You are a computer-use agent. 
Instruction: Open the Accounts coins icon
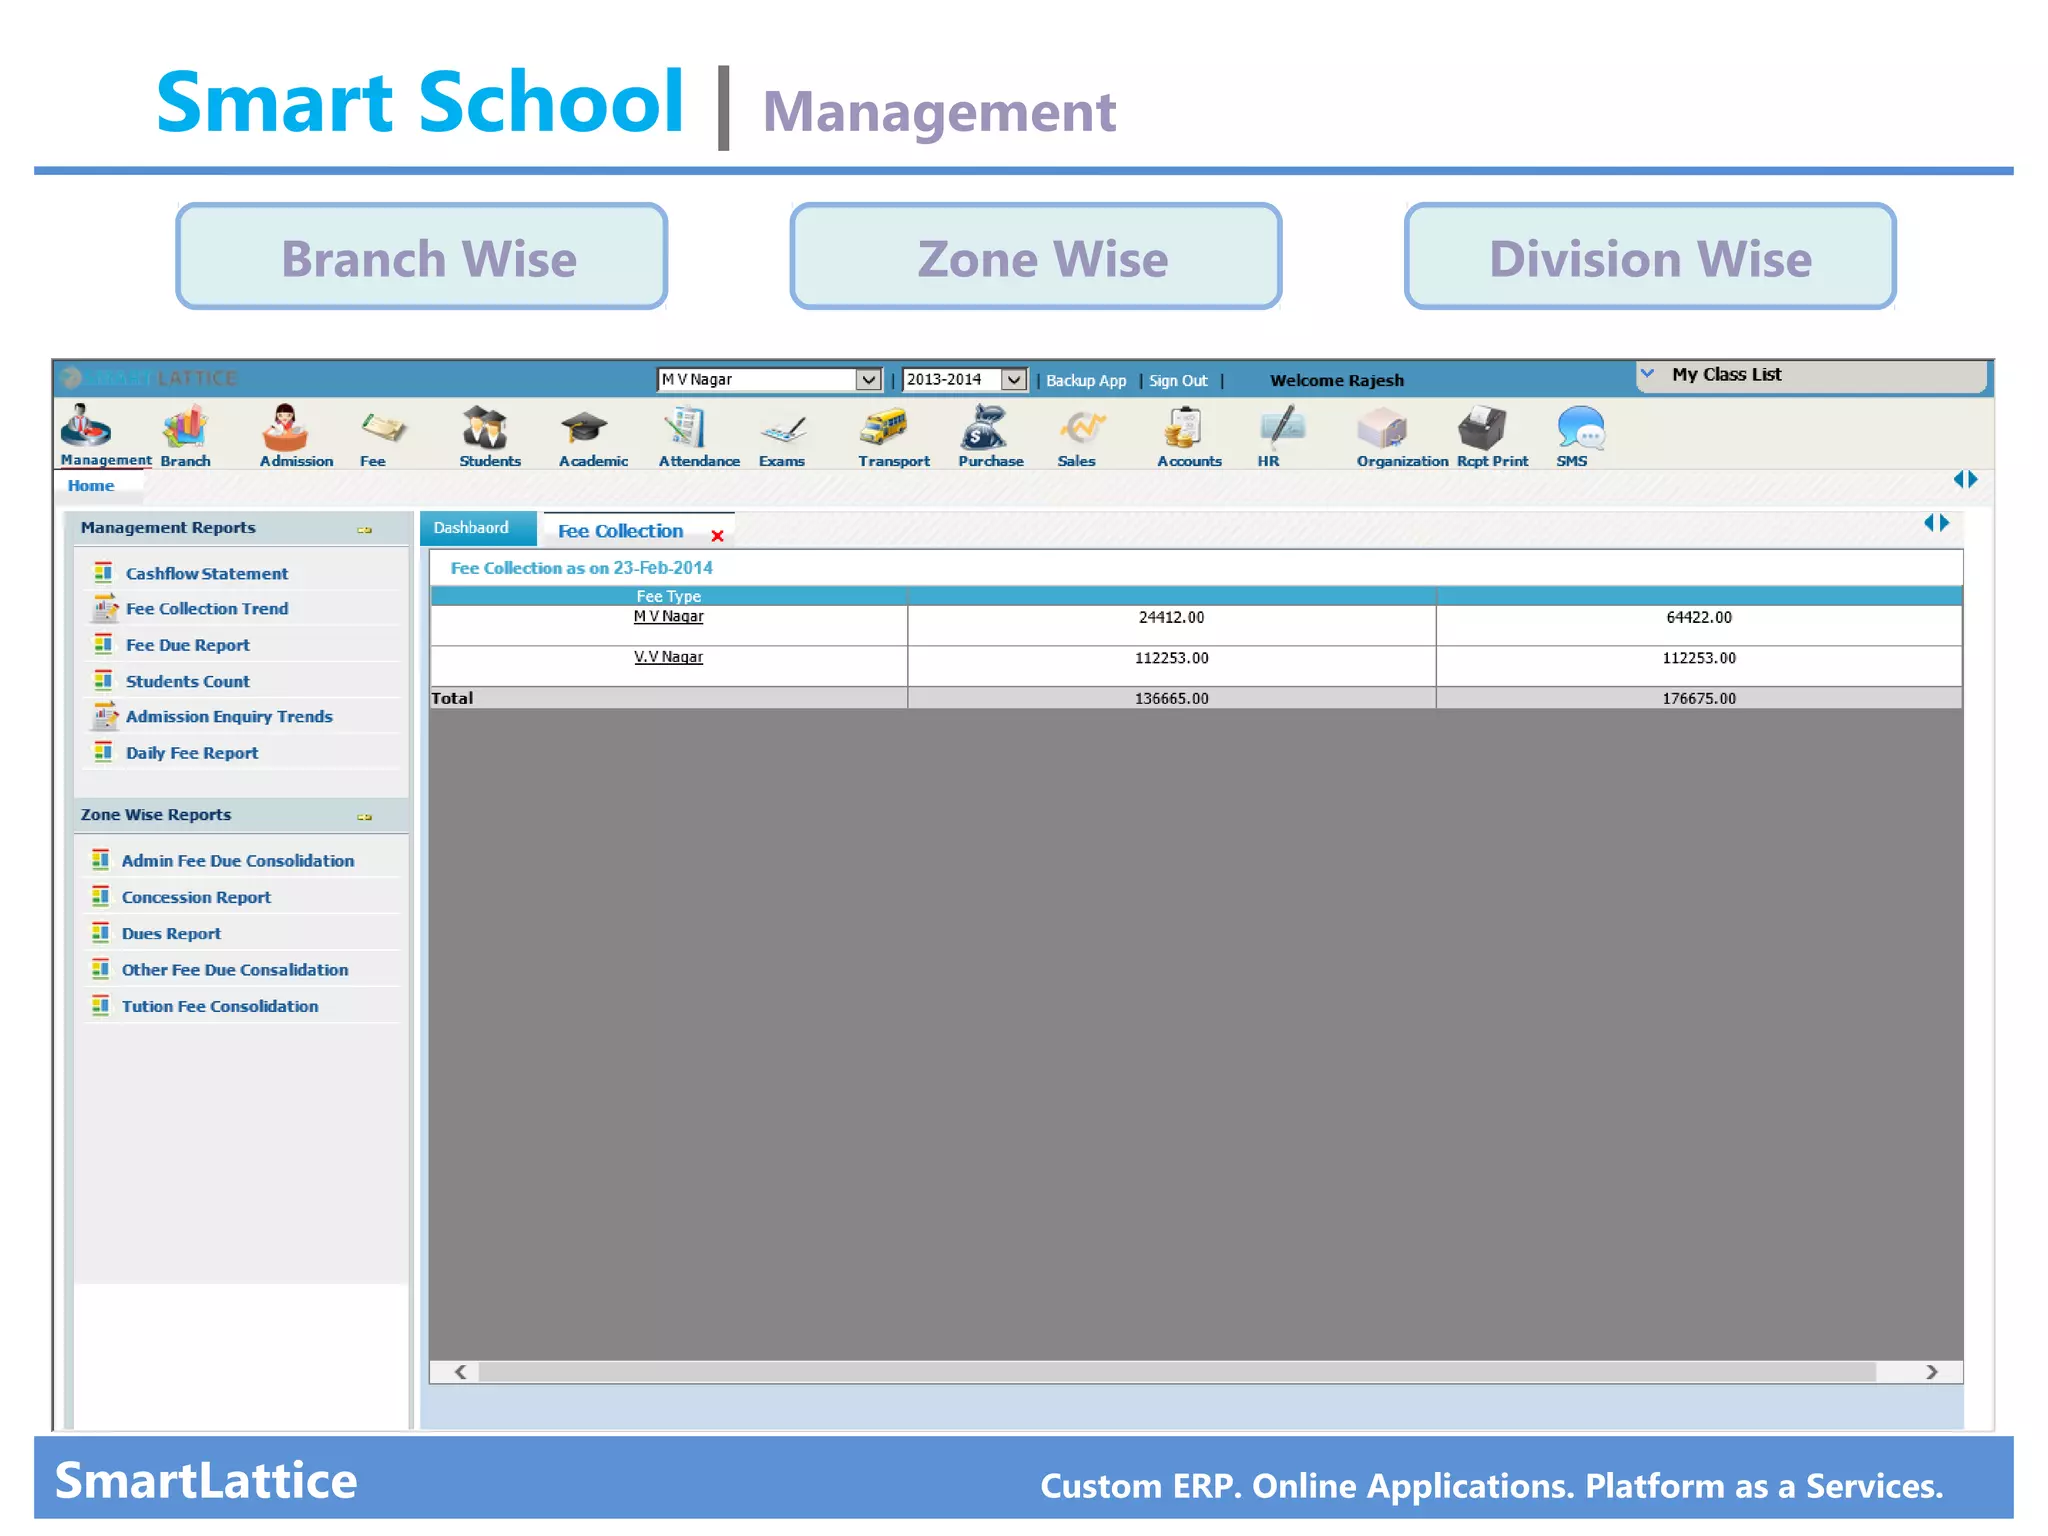pos(1183,427)
